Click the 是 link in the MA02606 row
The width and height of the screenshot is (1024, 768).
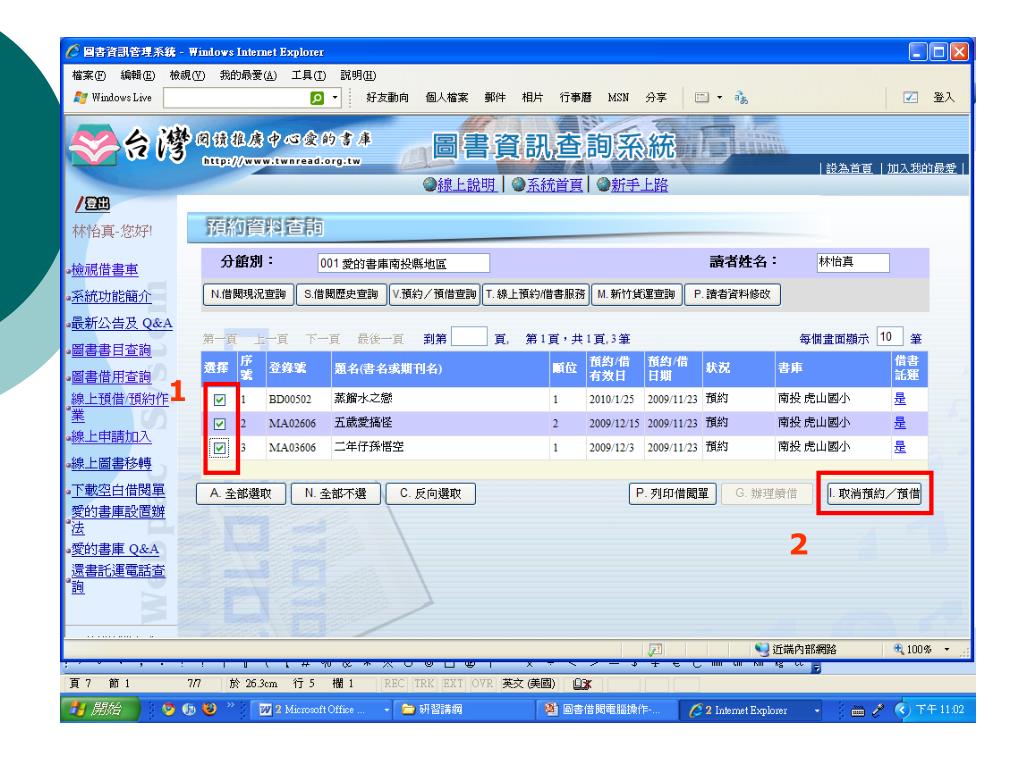[x=900, y=423]
